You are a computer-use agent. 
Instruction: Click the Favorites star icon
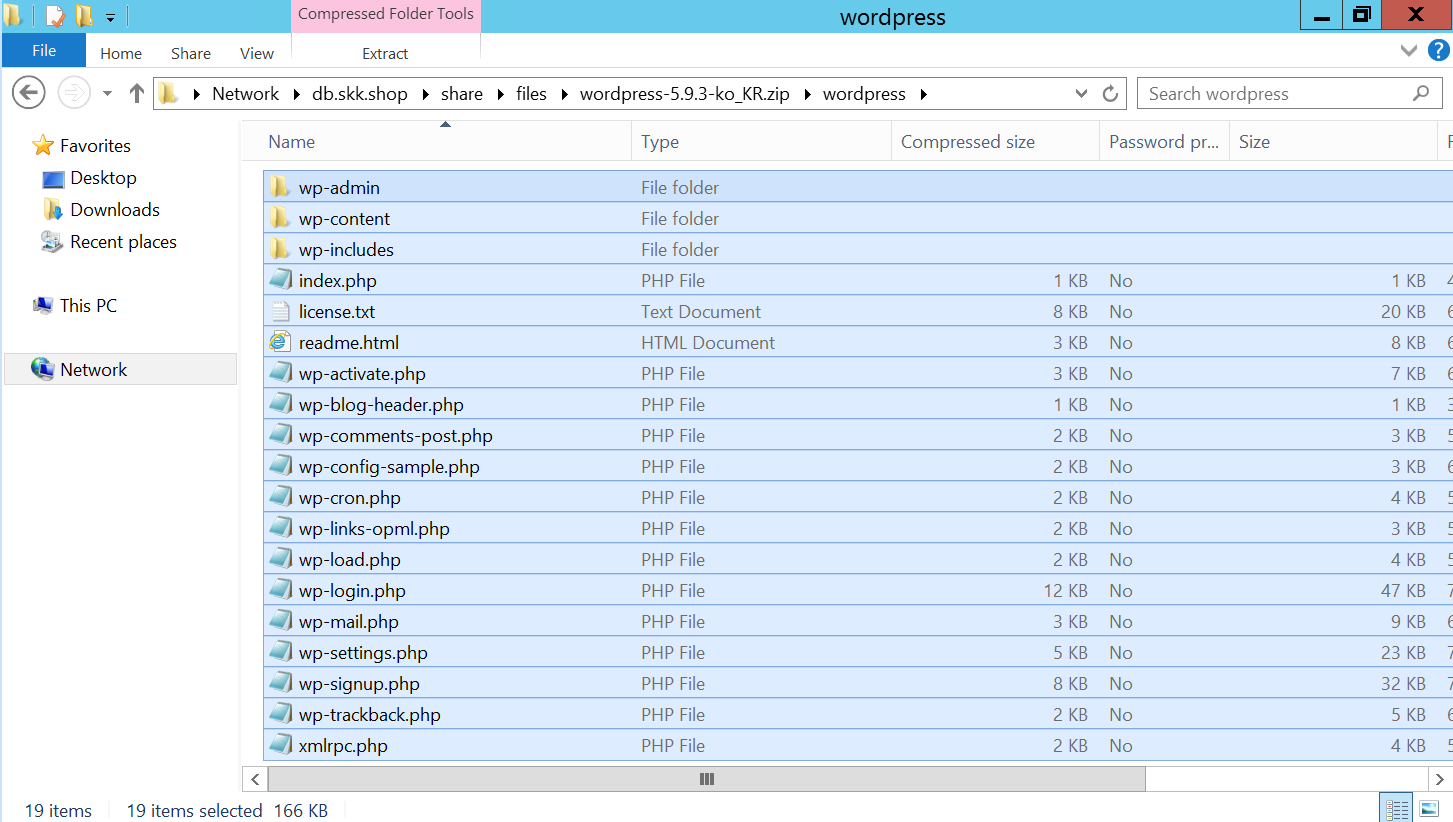[x=43, y=146]
